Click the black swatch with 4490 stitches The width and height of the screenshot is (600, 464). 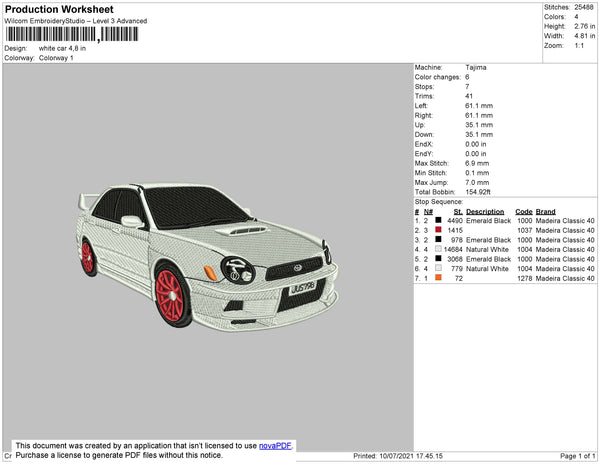point(438,221)
